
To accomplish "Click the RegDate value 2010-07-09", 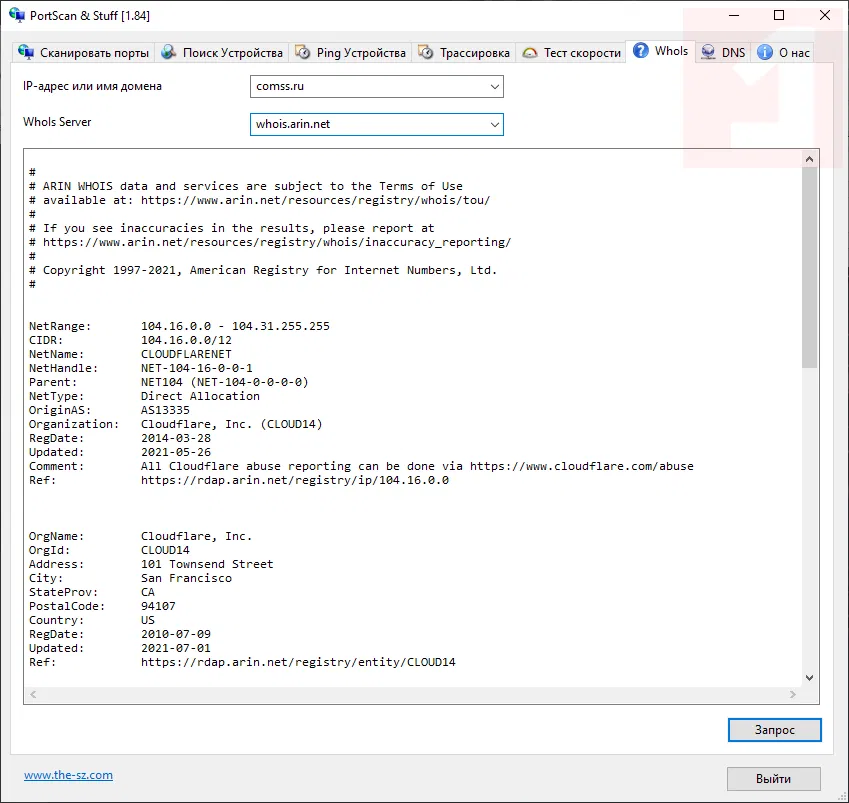I will [x=176, y=634].
